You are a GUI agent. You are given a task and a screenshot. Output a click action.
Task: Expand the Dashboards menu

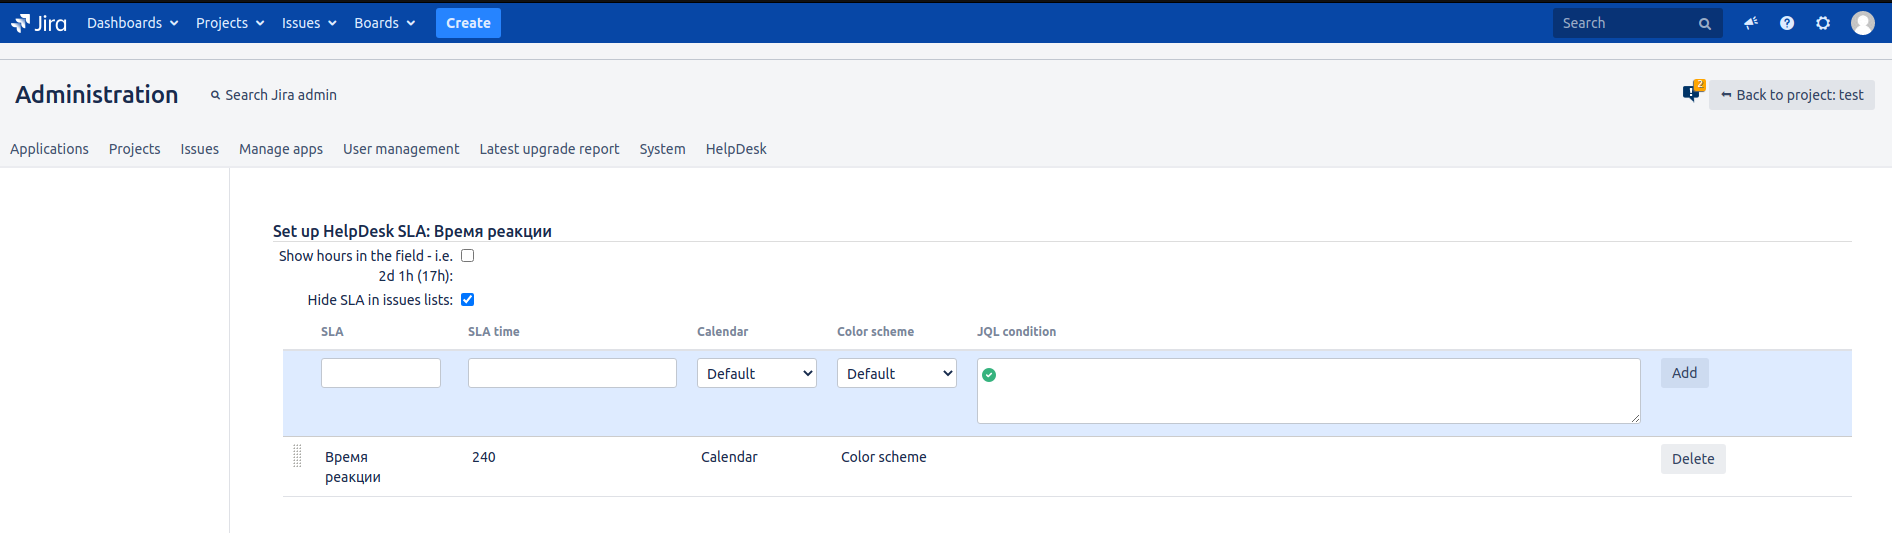(132, 23)
